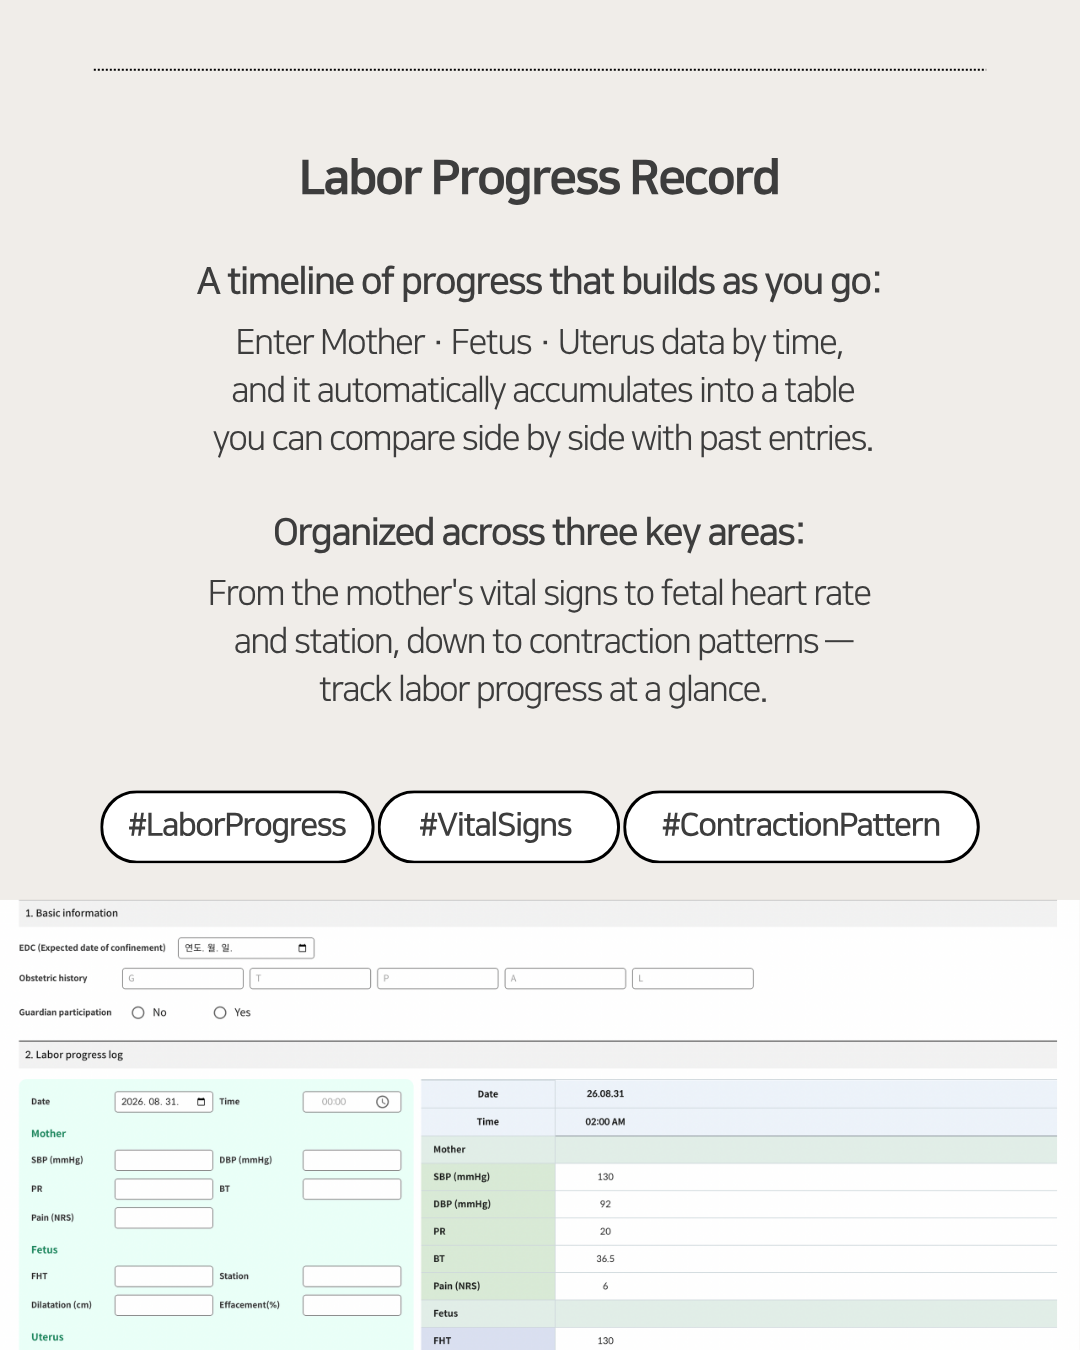Focus the obstetric history A field
Viewport: 1080px width, 1350px height.
coord(565,979)
